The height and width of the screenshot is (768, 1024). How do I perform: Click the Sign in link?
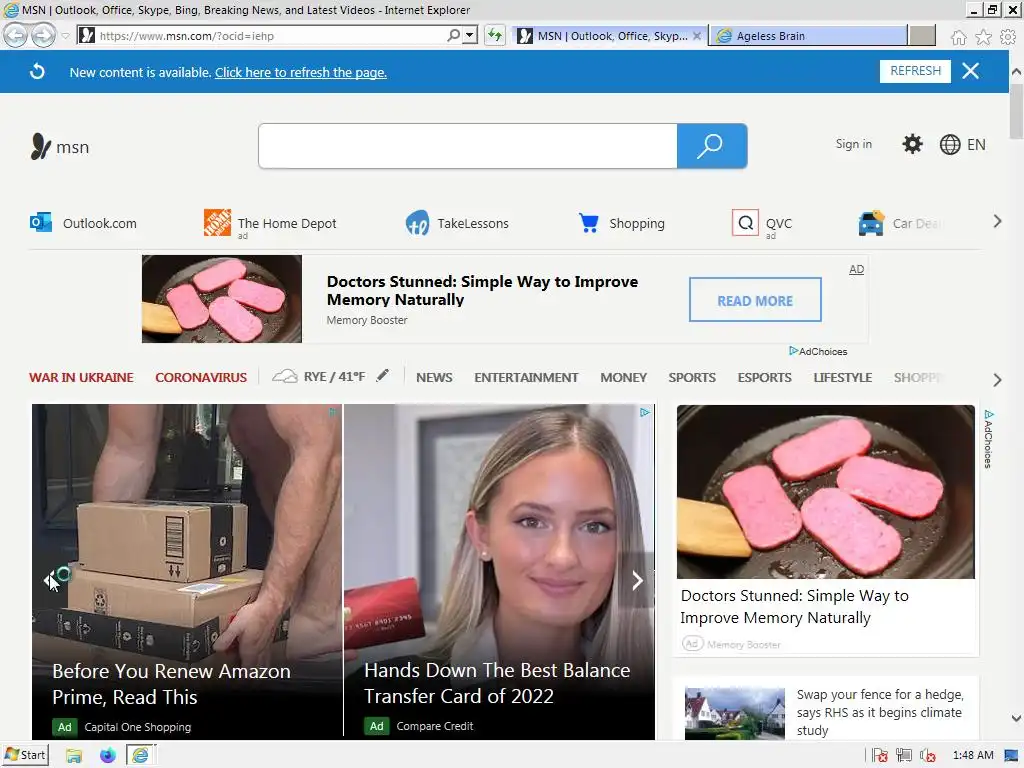pyautogui.click(x=853, y=144)
